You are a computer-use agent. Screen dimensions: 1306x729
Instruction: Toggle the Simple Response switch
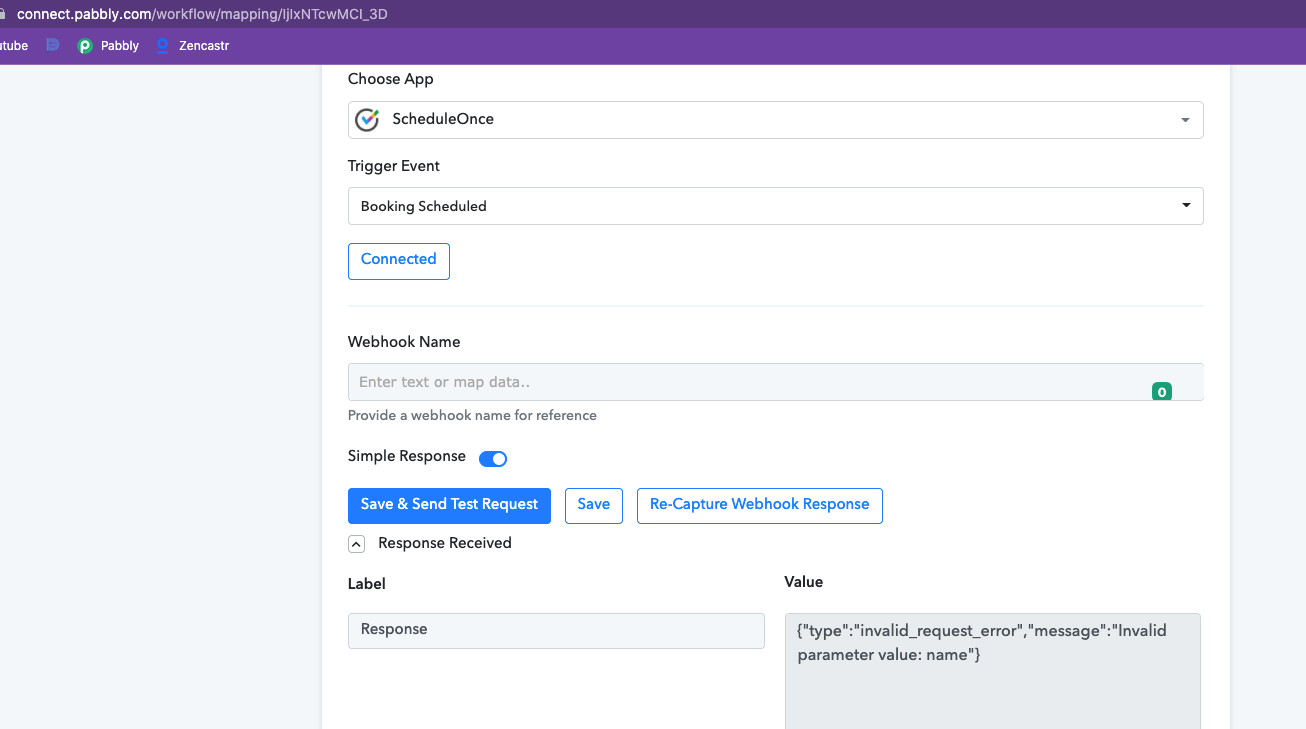[493, 459]
